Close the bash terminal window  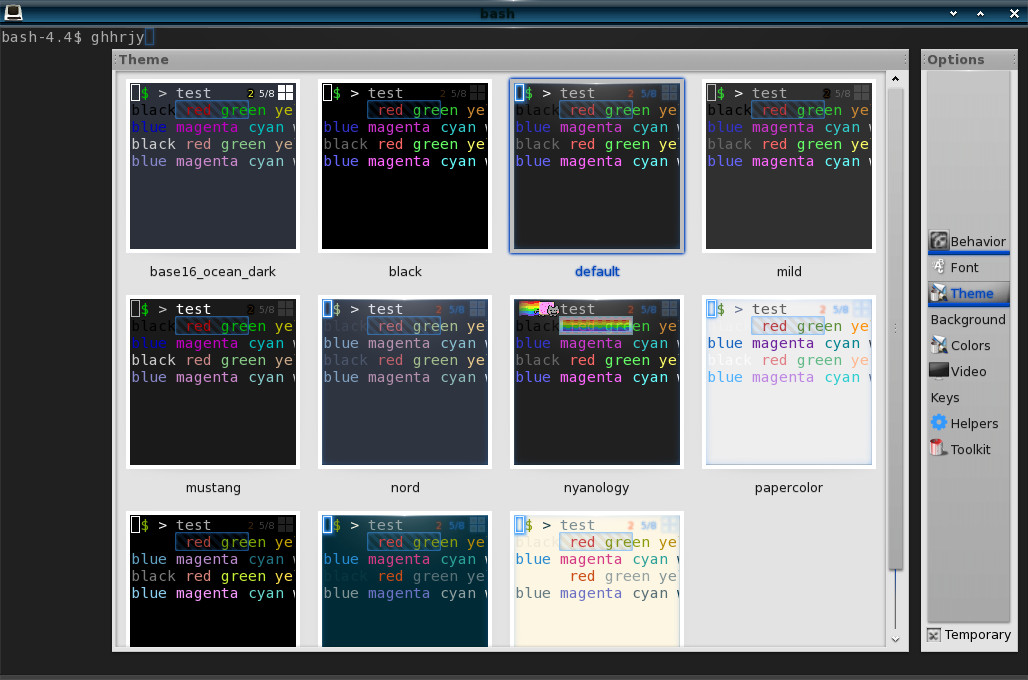(x=1014, y=13)
